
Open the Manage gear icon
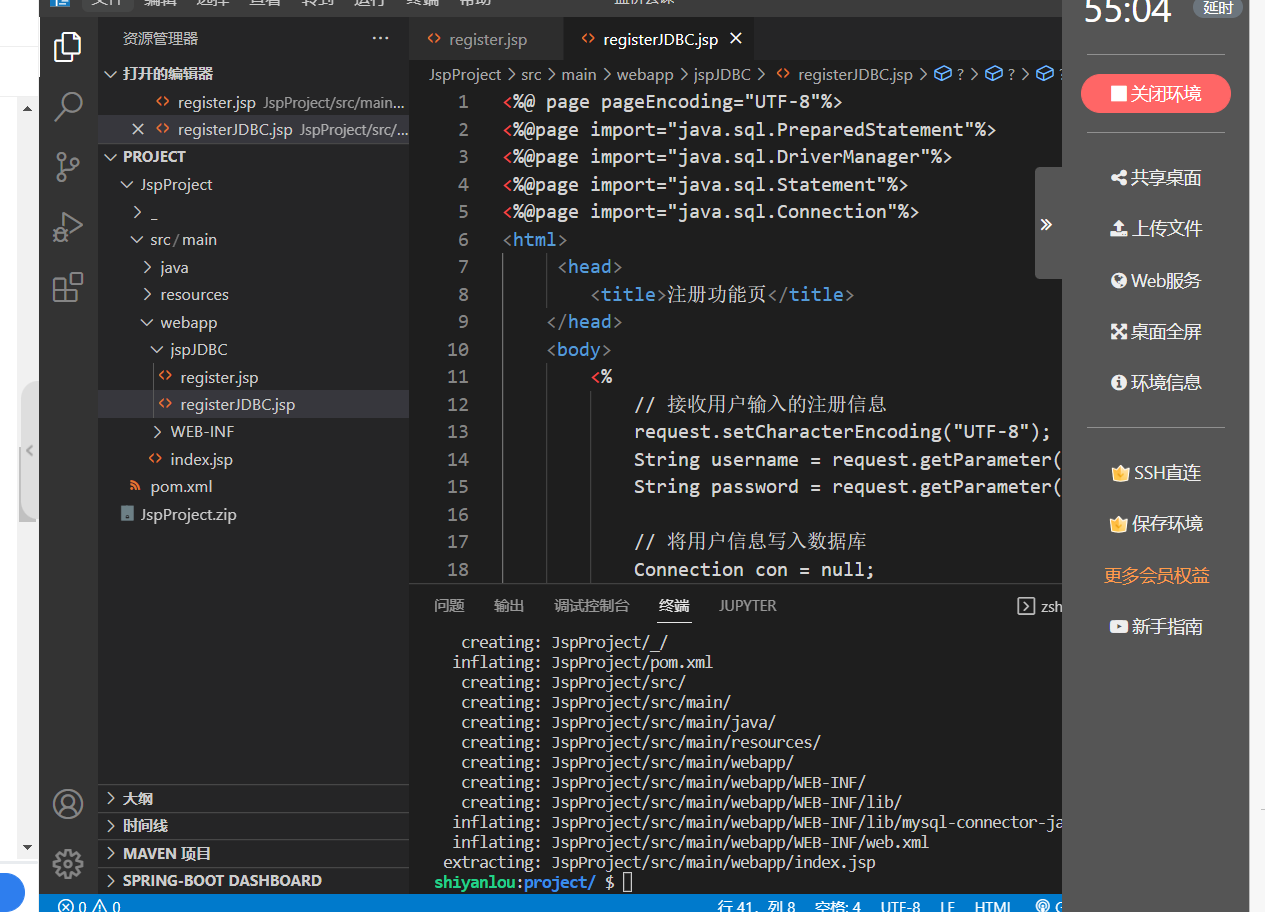point(68,862)
